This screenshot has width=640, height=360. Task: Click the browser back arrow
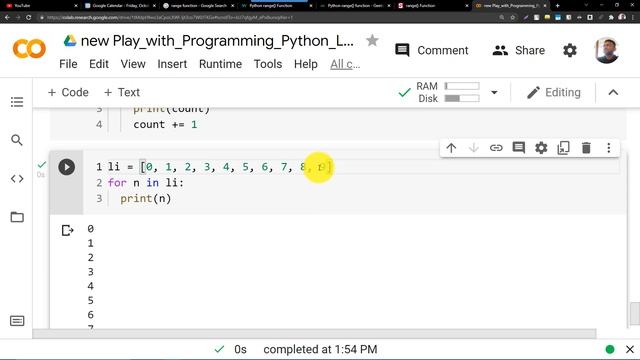[7, 18]
